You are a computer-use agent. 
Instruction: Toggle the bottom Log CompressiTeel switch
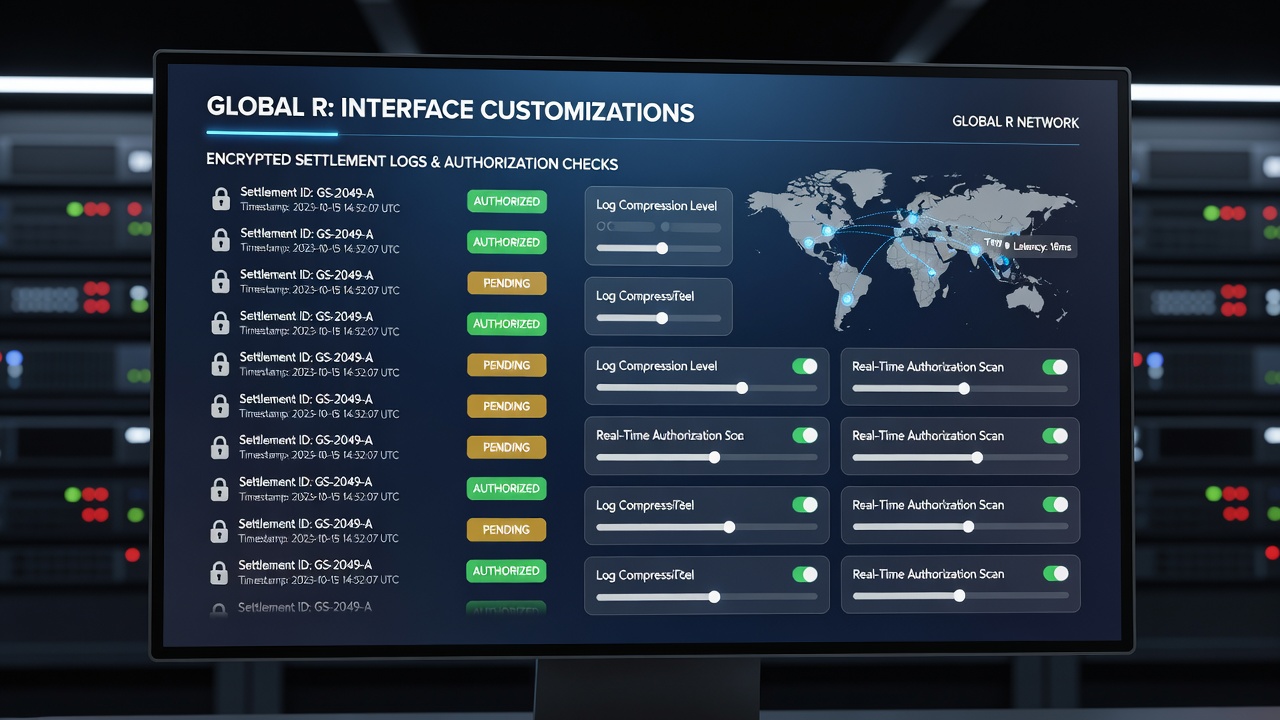[x=805, y=574]
